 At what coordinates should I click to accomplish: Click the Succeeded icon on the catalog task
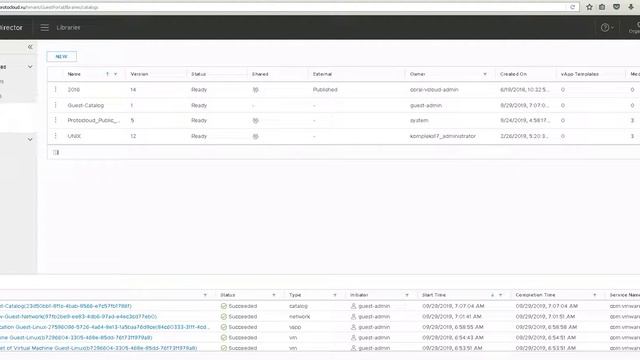tap(224, 306)
